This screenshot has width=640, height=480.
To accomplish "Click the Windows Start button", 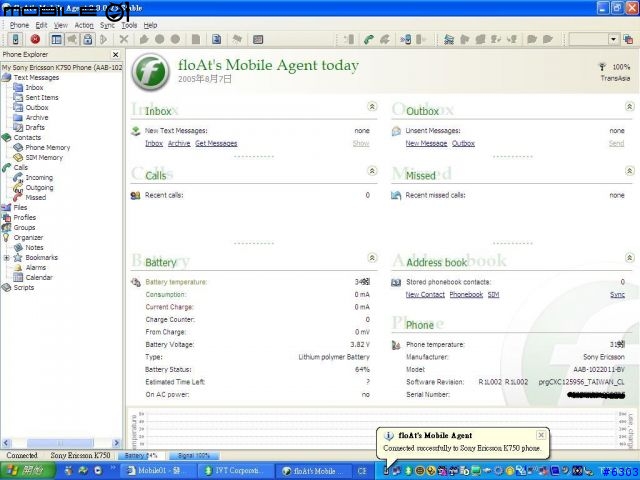I will 27,471.
